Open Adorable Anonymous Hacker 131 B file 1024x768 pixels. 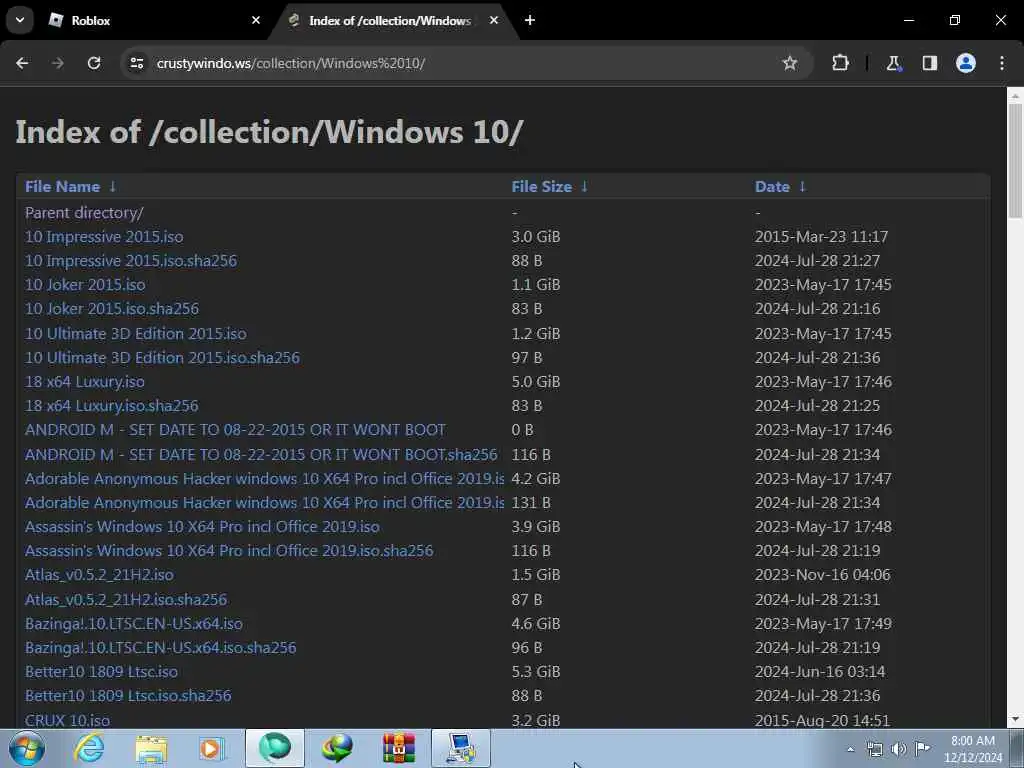[264, 503]
